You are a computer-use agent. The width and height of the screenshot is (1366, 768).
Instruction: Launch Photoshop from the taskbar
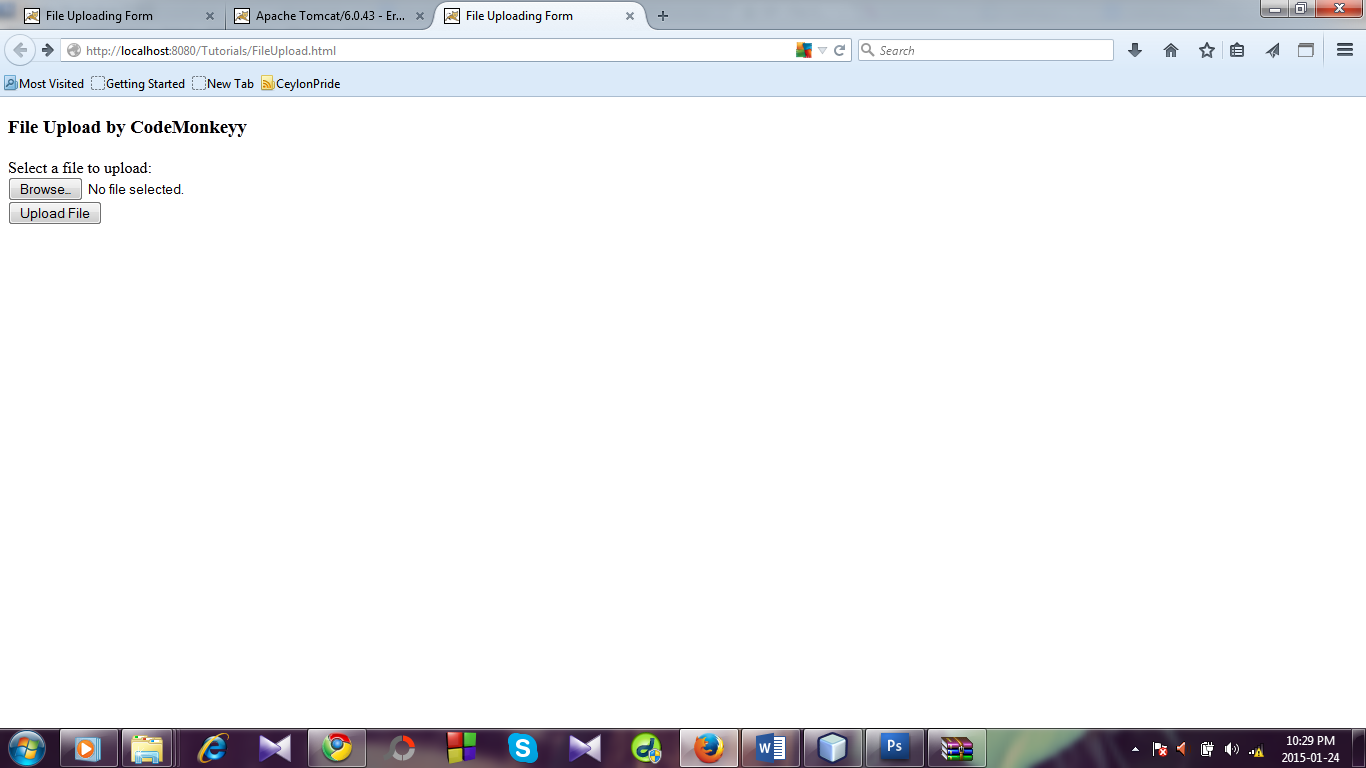tap(894, 747)
